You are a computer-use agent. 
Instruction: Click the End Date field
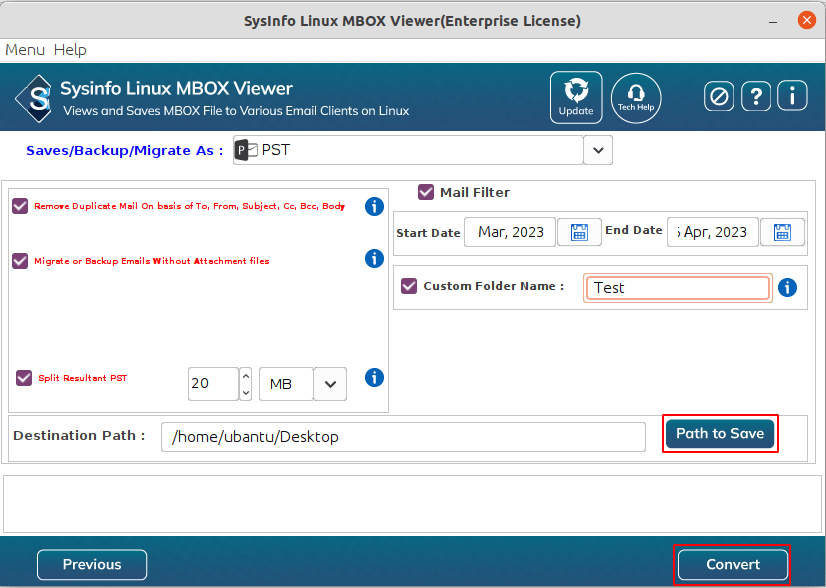coord(713,232)
